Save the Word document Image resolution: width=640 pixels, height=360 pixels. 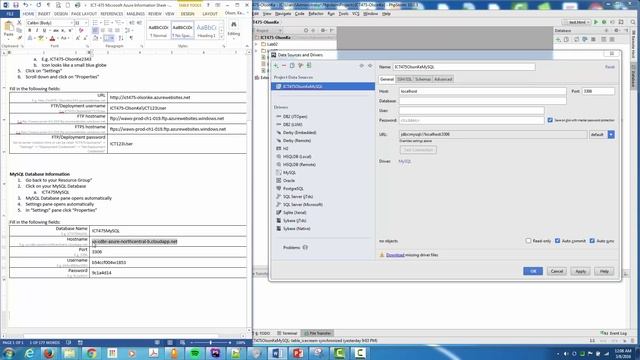click(x=16, y=5)
